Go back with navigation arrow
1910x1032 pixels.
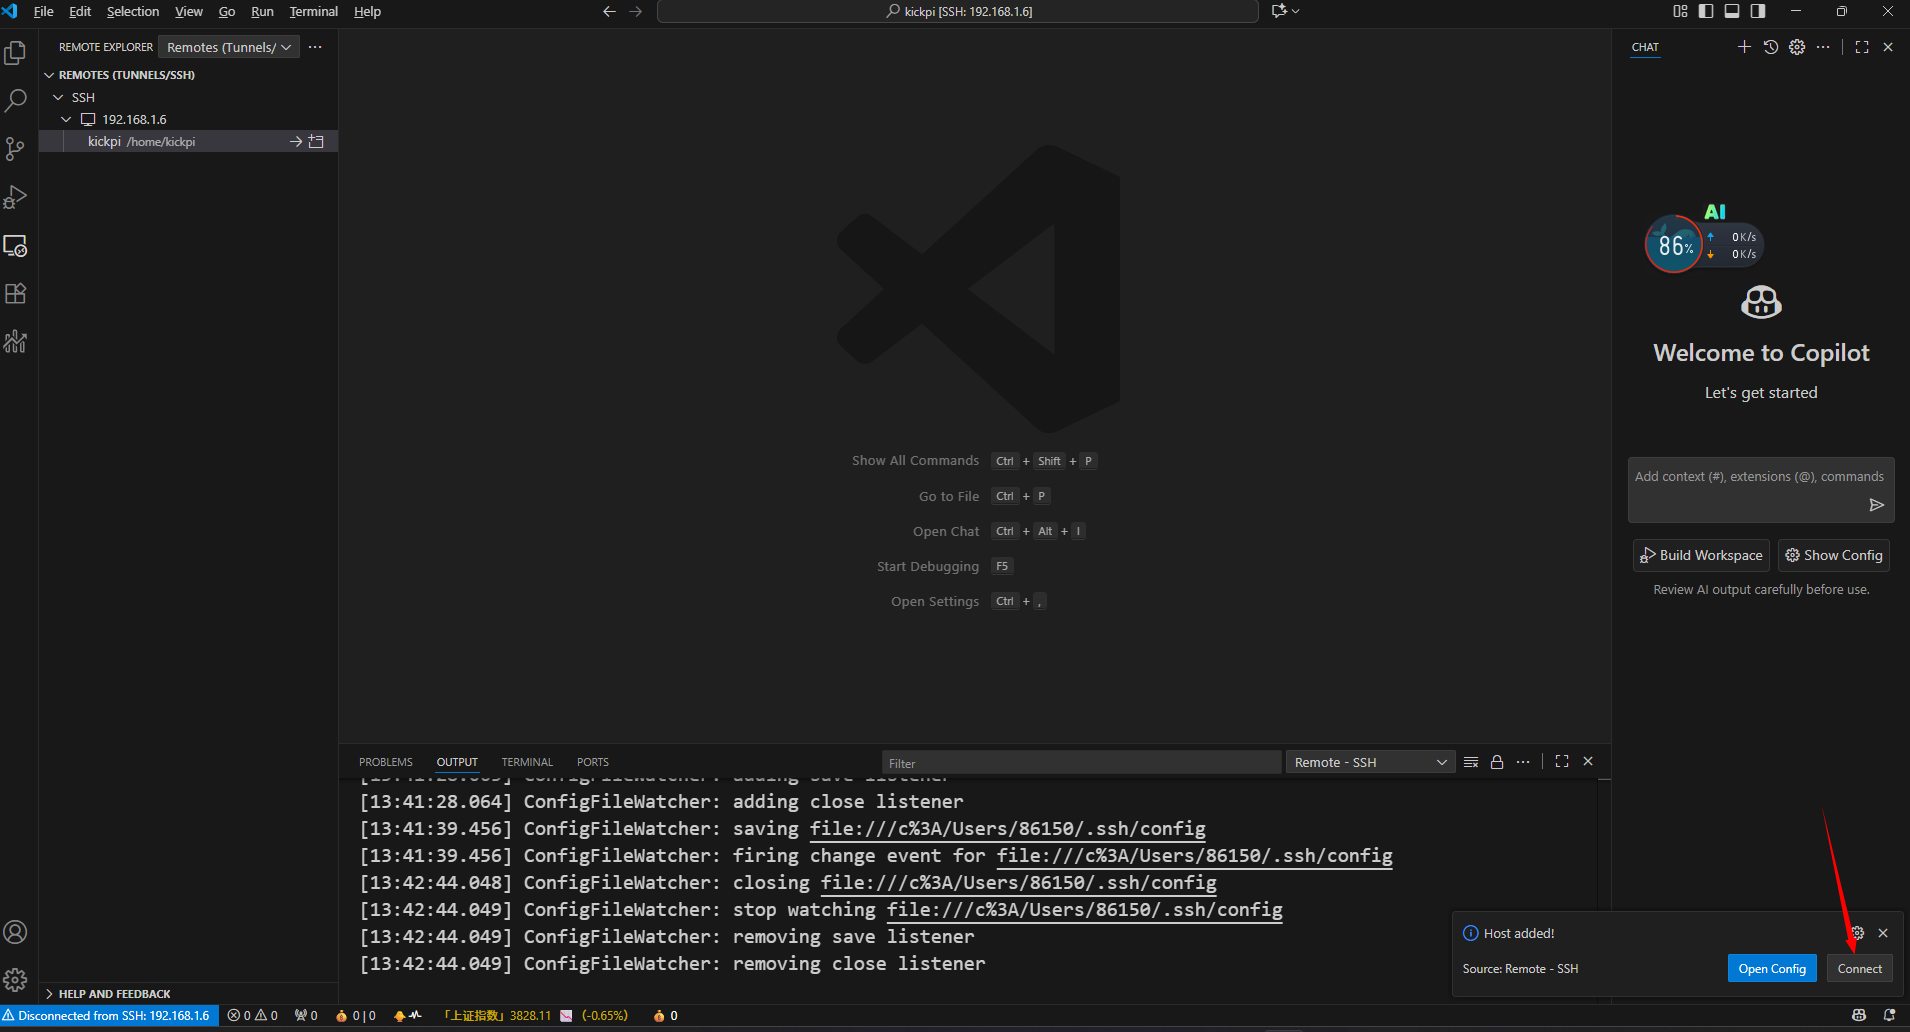pyautogui.click(x=609, y=11)
